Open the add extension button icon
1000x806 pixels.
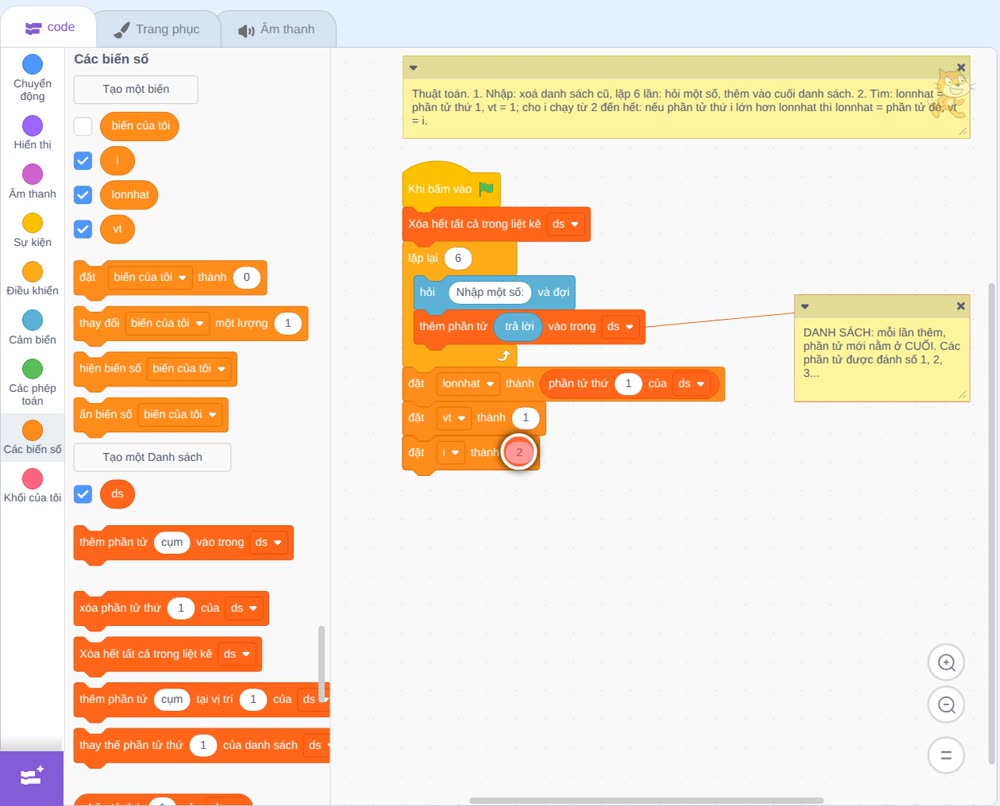pos(32,777)
